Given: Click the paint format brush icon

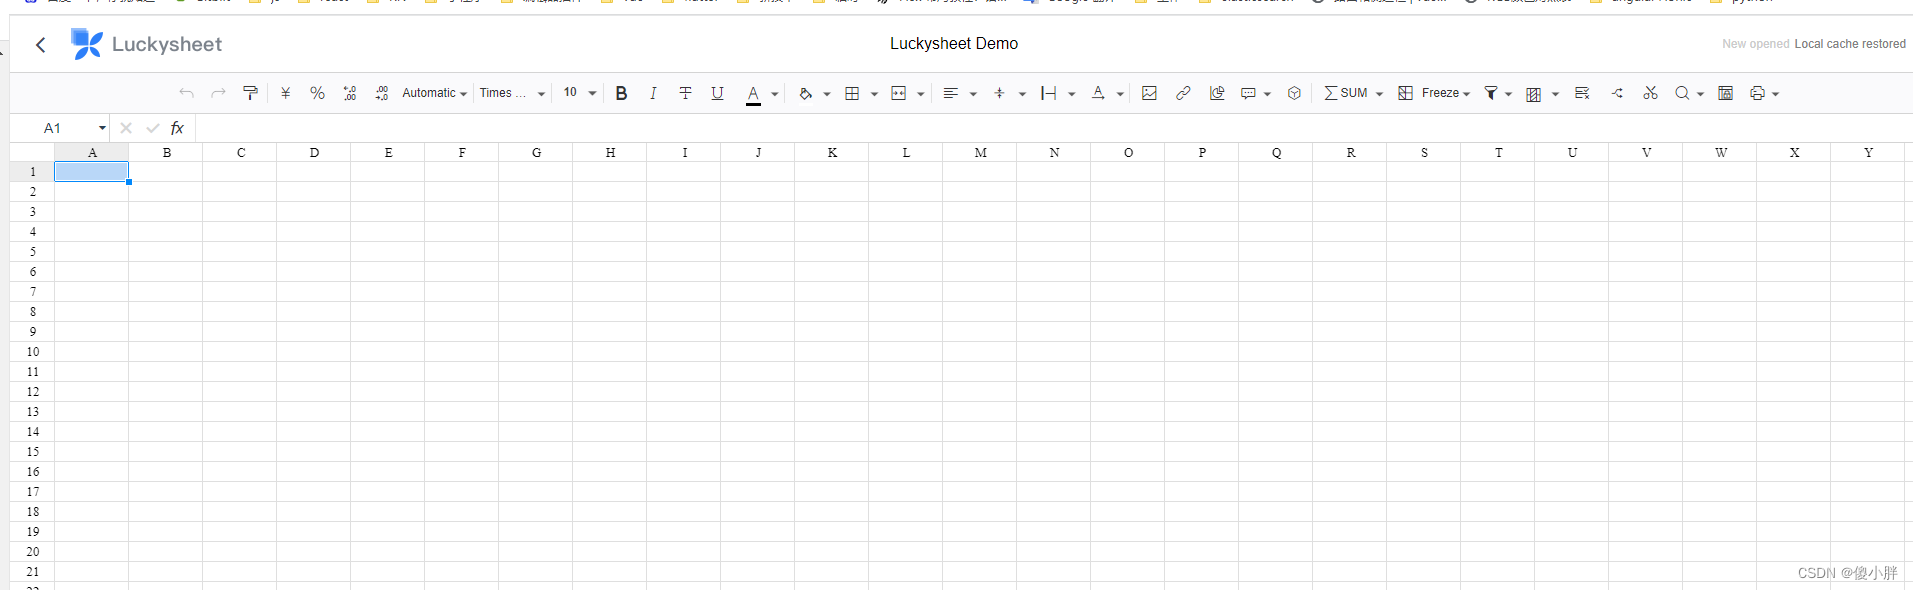Looking at the screenshot, I should [x=250, y=93].
